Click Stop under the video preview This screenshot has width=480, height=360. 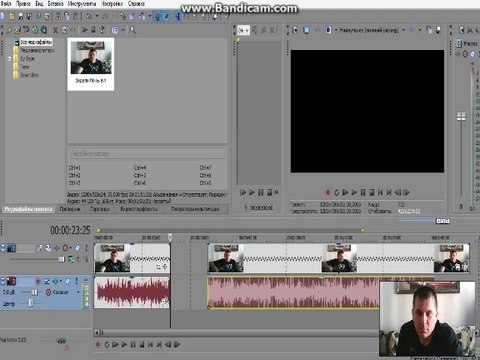click(x=372, y=192)
